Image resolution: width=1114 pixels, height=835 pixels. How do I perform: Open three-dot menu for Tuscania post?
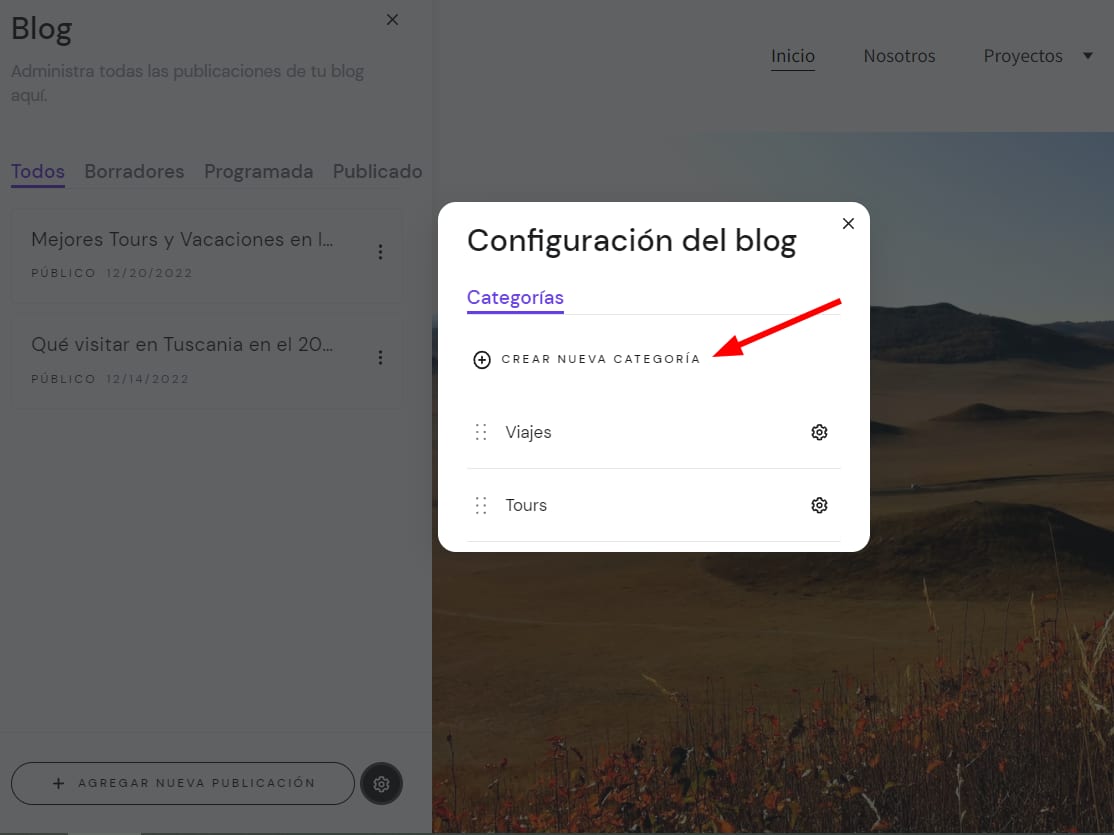click(380, 357)
